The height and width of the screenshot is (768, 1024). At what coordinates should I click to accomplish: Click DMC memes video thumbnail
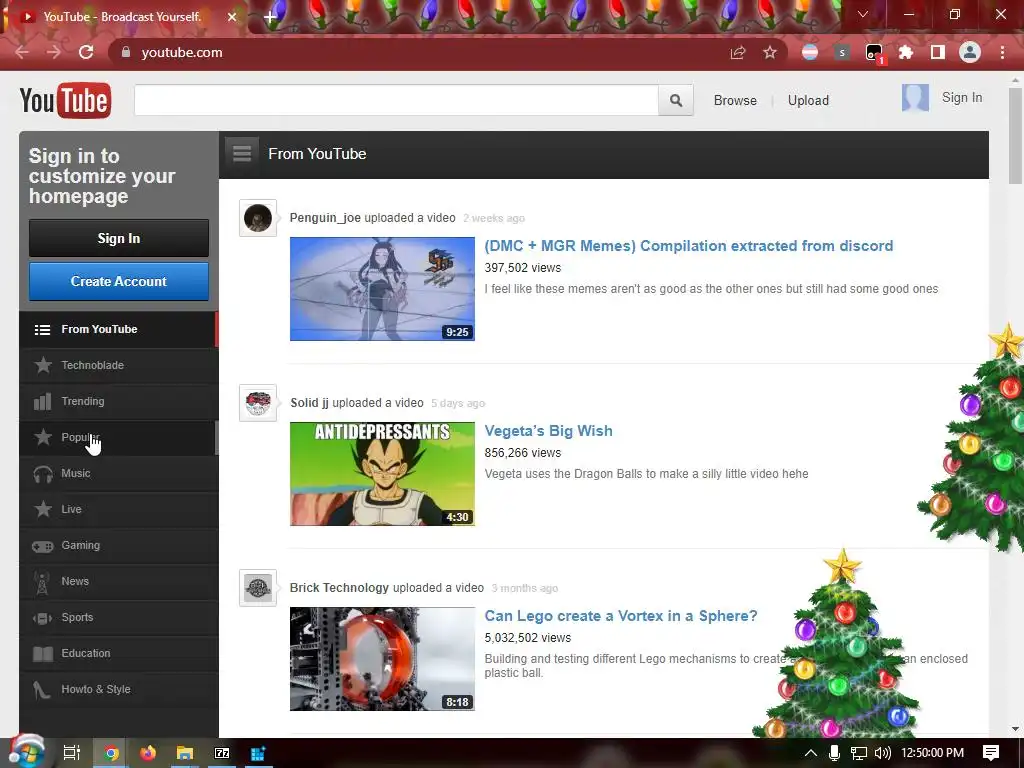[382, 289]
